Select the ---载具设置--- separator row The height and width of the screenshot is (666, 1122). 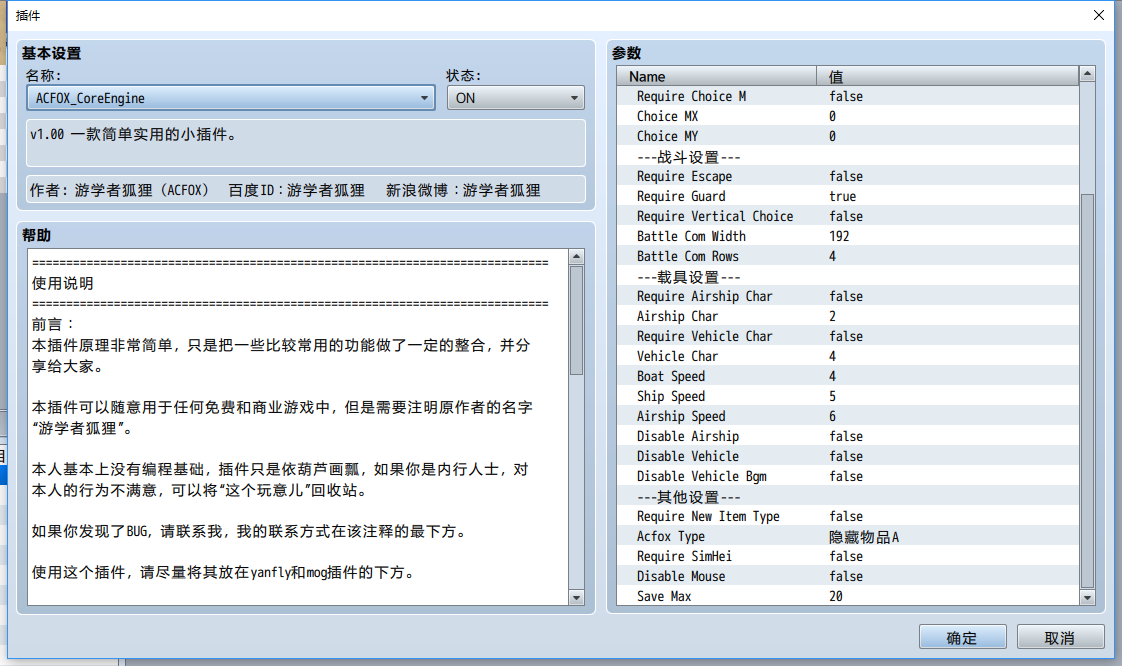[848, 276]
